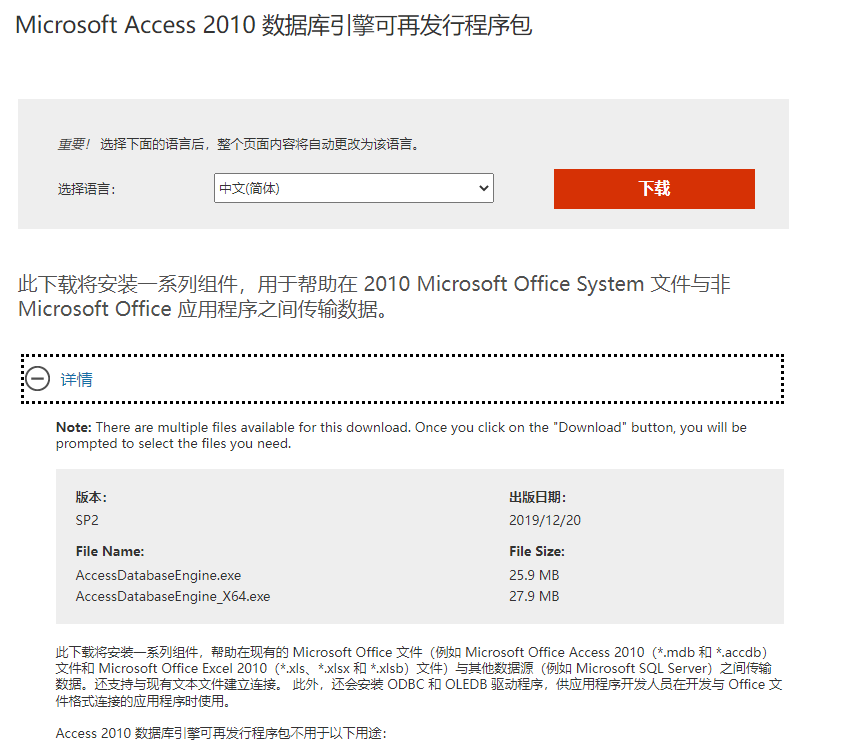Click the 25.9 MB file size
The width and height of the screenshot is (851, 754).
coord(534,575)
